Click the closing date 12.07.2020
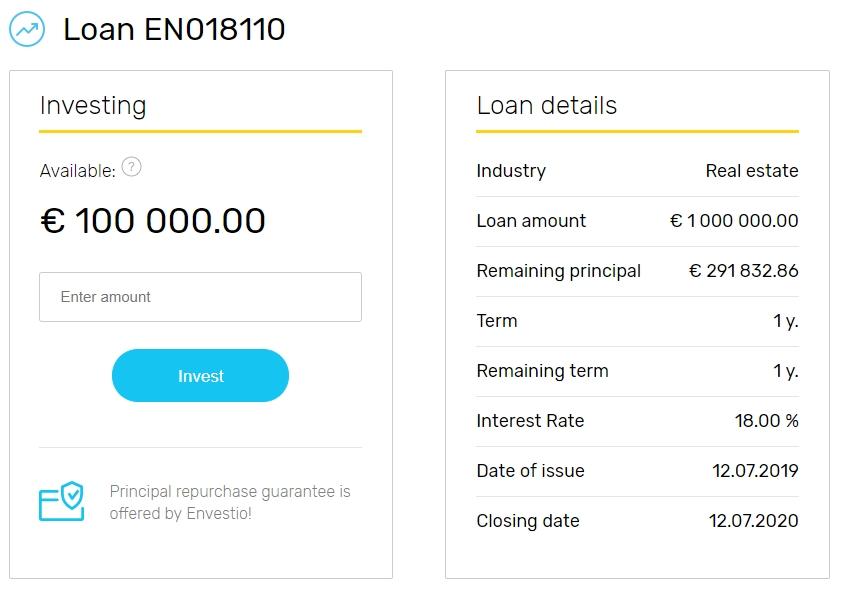 coord(754,521)
